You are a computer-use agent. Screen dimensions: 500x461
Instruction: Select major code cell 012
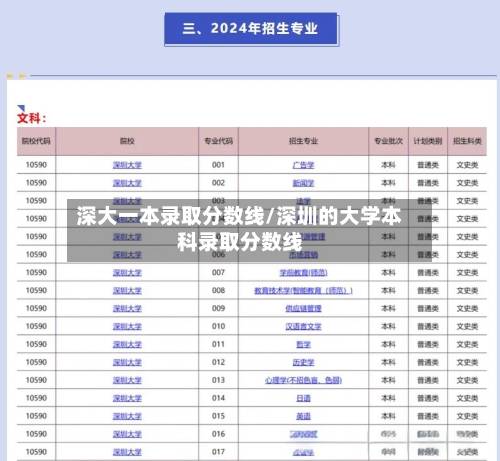(218, 362)
